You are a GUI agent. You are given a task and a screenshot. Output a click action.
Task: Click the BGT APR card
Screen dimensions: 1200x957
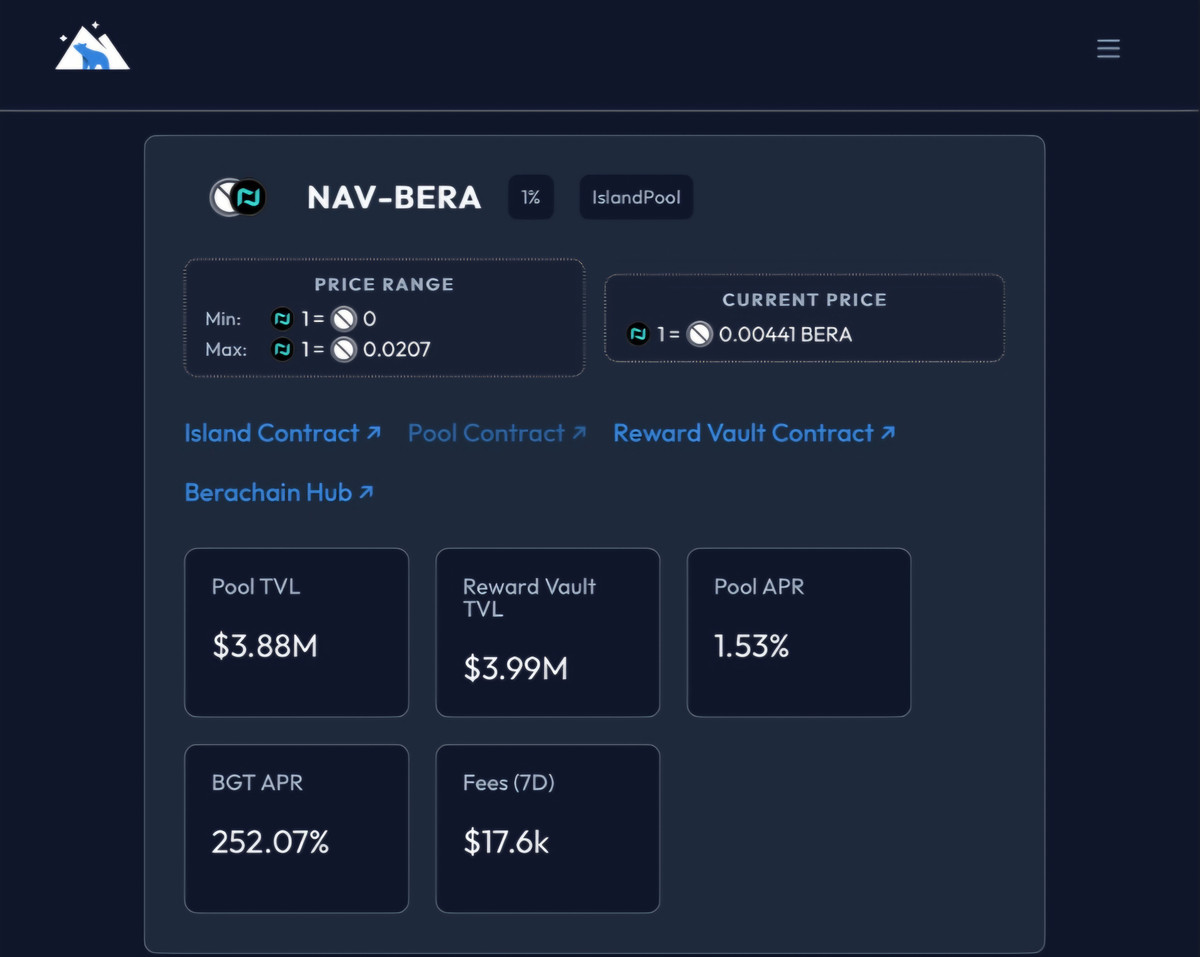pos(296,828)
